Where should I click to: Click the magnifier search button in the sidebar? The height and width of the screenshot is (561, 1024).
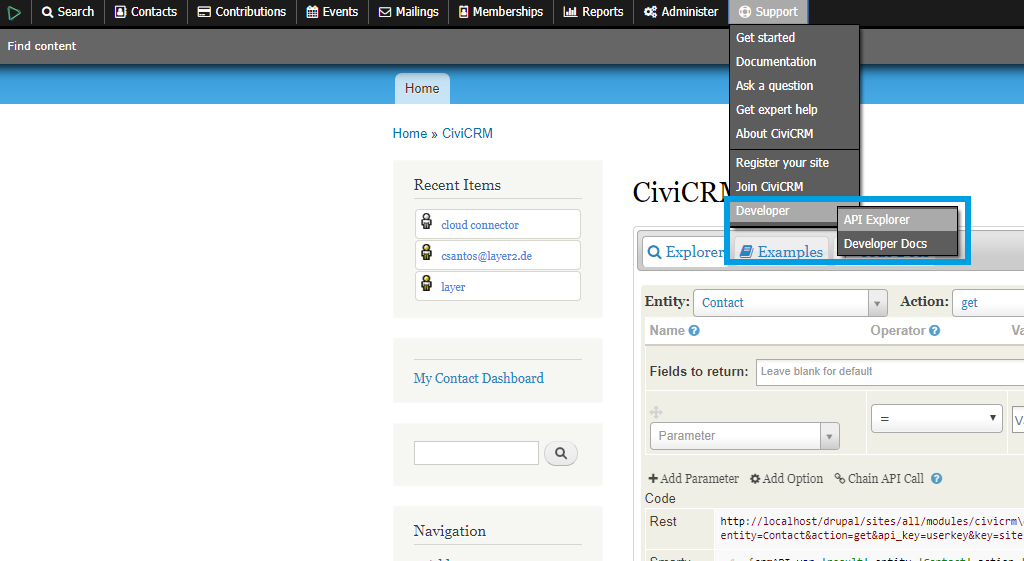click(561, 454)
